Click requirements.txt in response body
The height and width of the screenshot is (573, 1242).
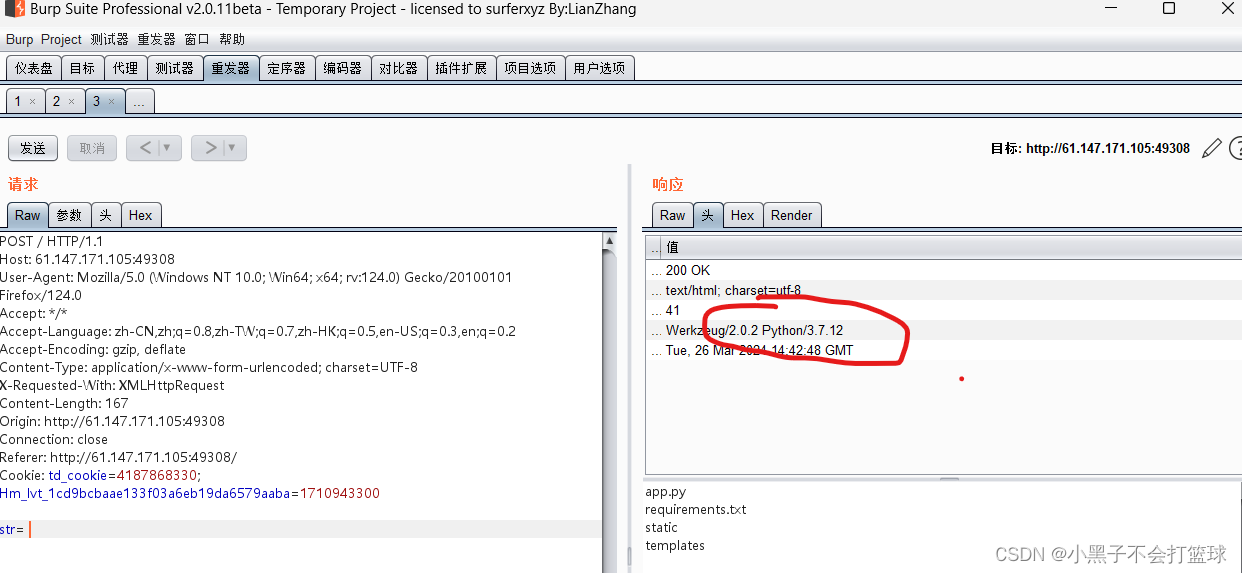[696, 510]
